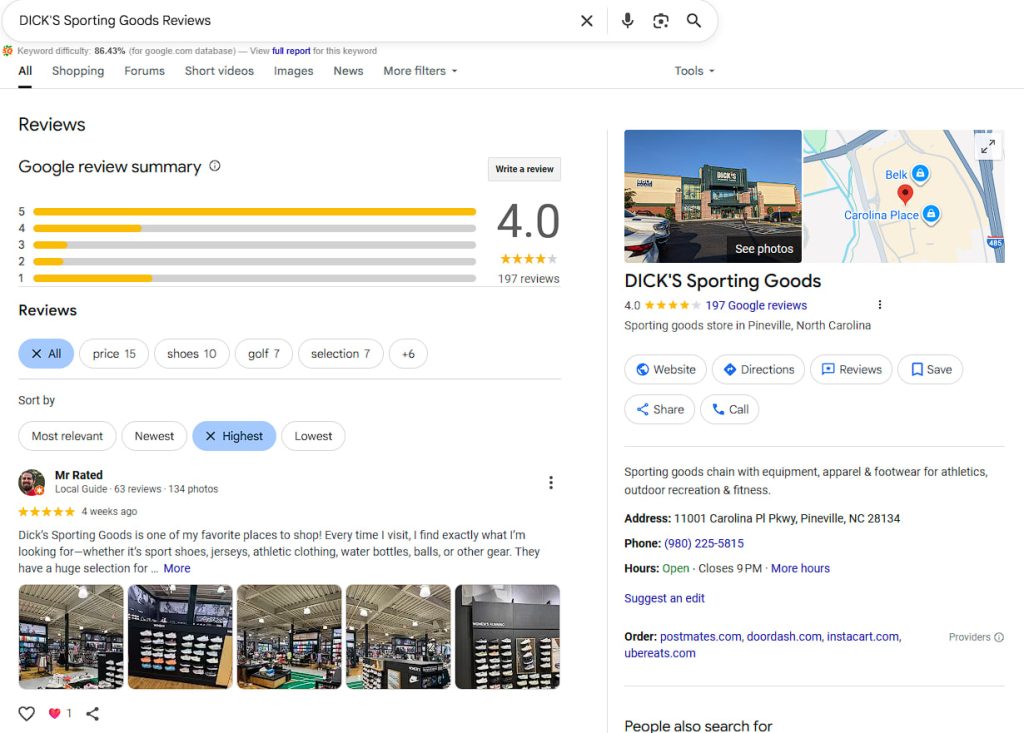
Task: Open search by image camera icon
Action: pos(660,21)
